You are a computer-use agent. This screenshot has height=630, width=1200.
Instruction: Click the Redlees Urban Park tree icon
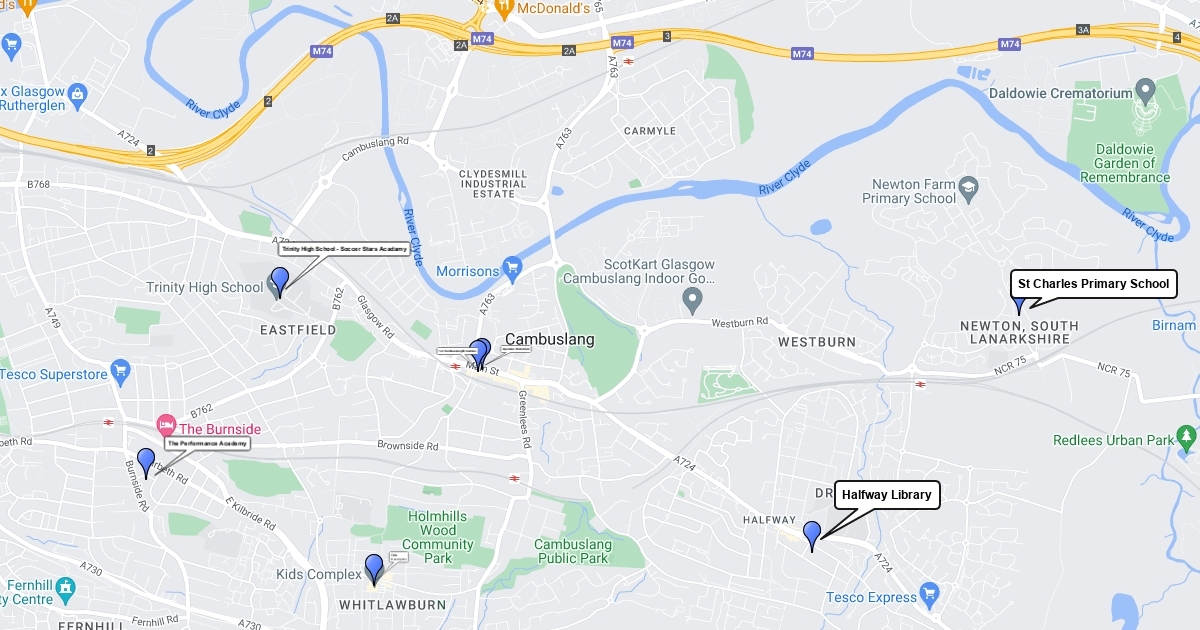[1187, 437]
